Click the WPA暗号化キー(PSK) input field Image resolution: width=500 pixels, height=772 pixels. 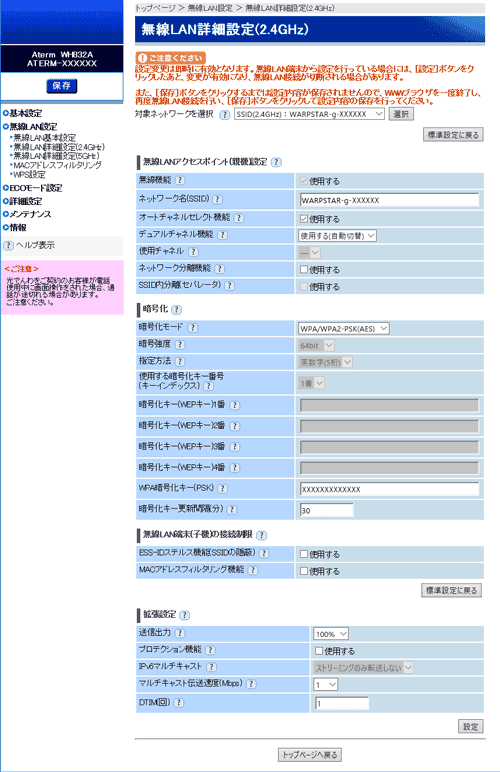(389, 489)
